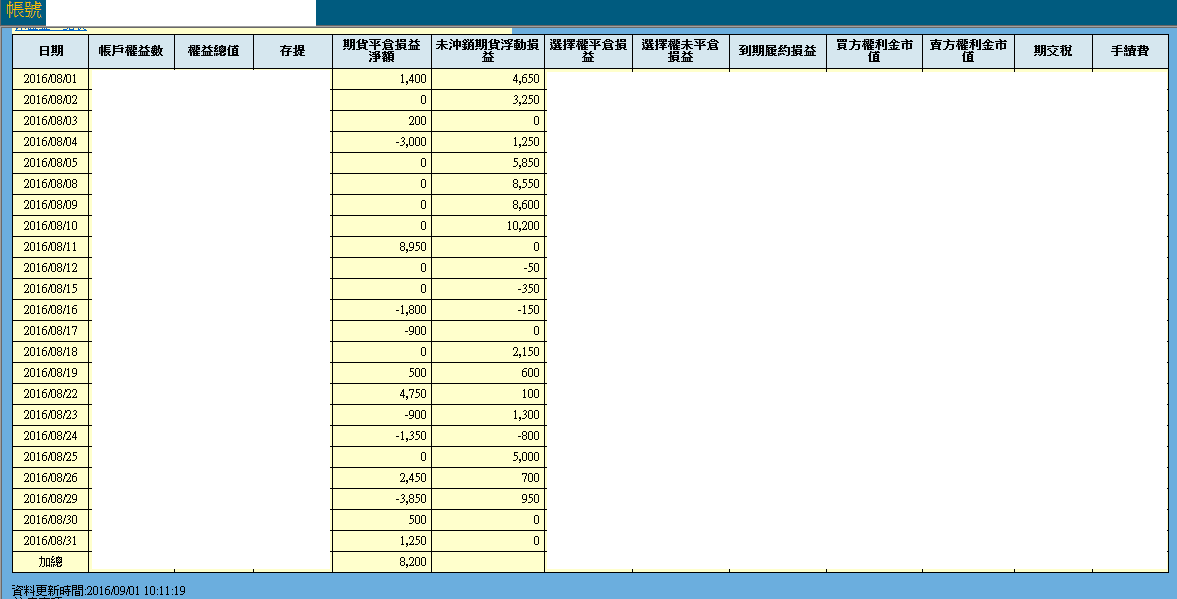Select the 2016/08/10 date cell
This screenshot has width=1177, height=599.
pyautogui.click(x=51, y=226)
